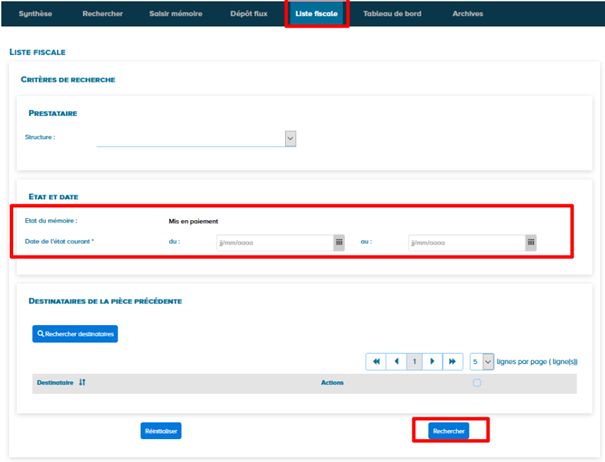Open the Tableau de bord tab
The image size is (605, 462).
coord(391,14)
